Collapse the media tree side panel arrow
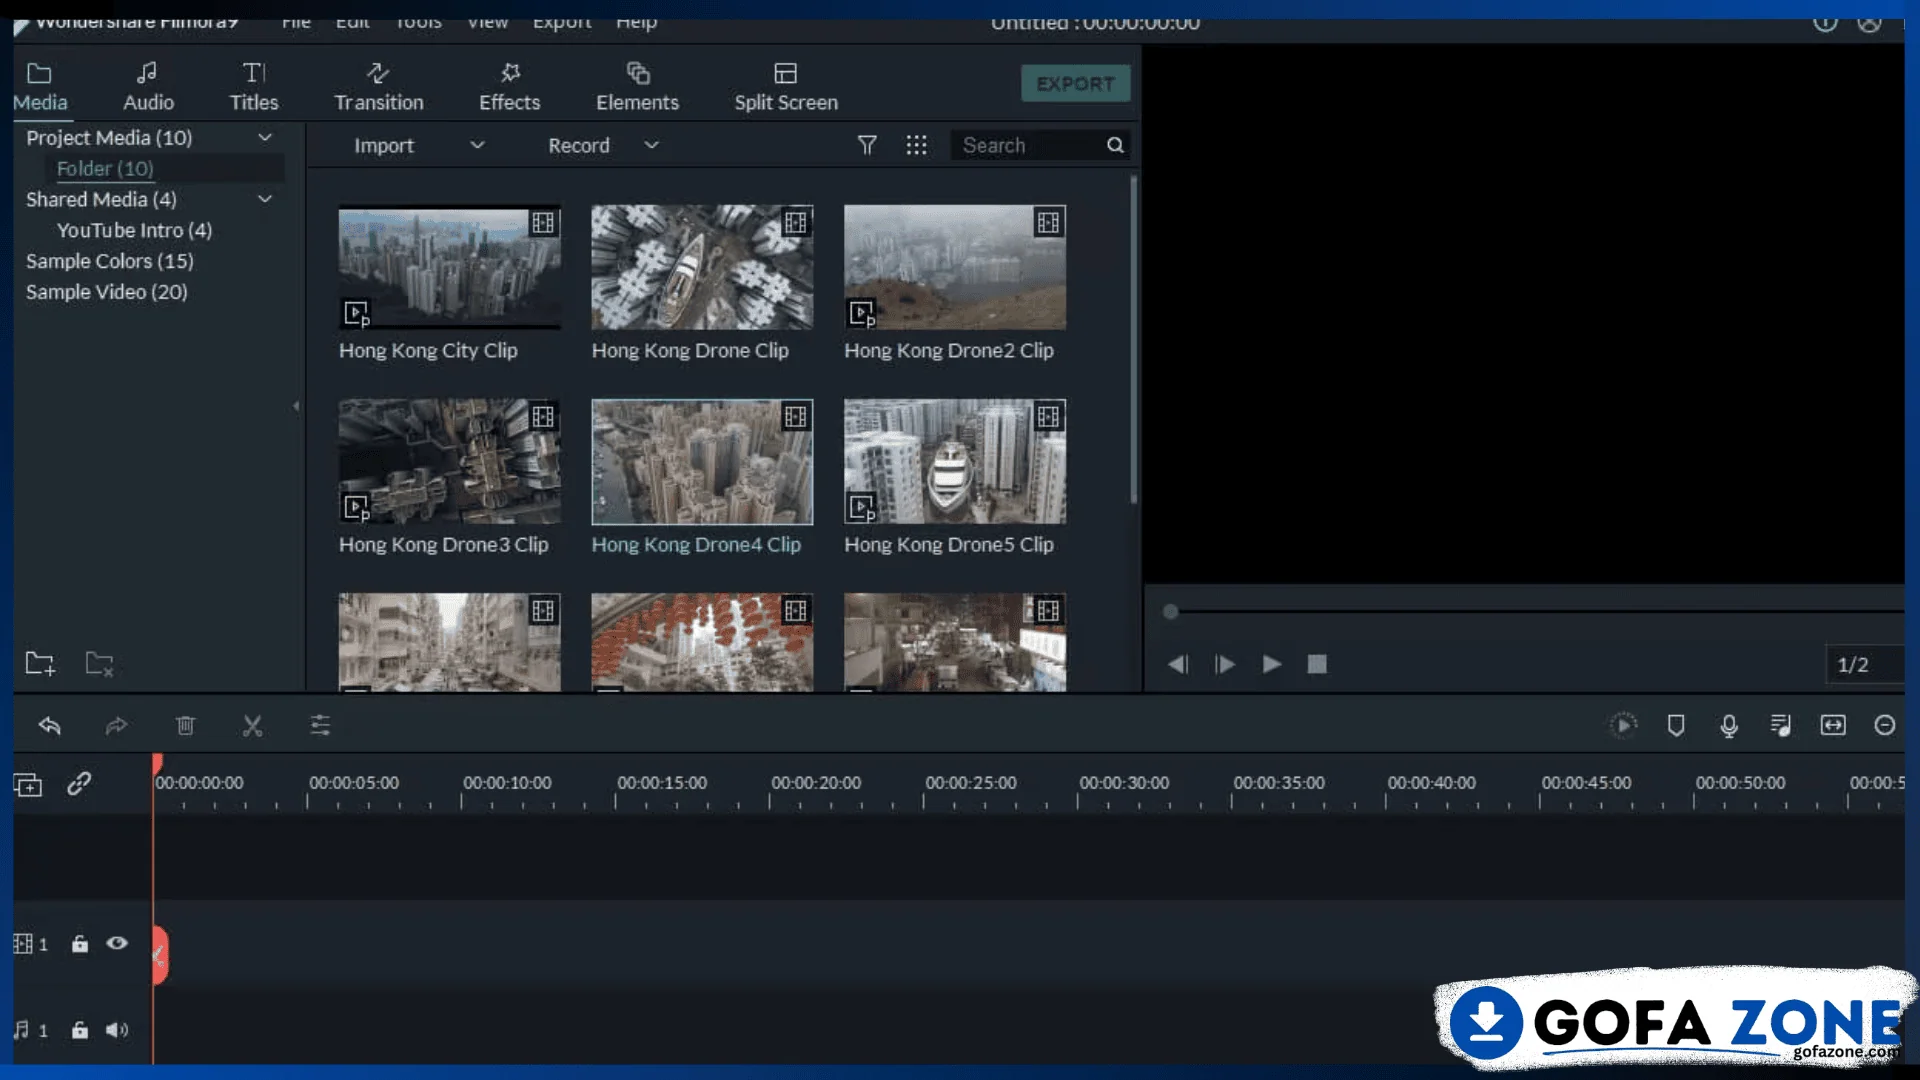 [296, 406]
